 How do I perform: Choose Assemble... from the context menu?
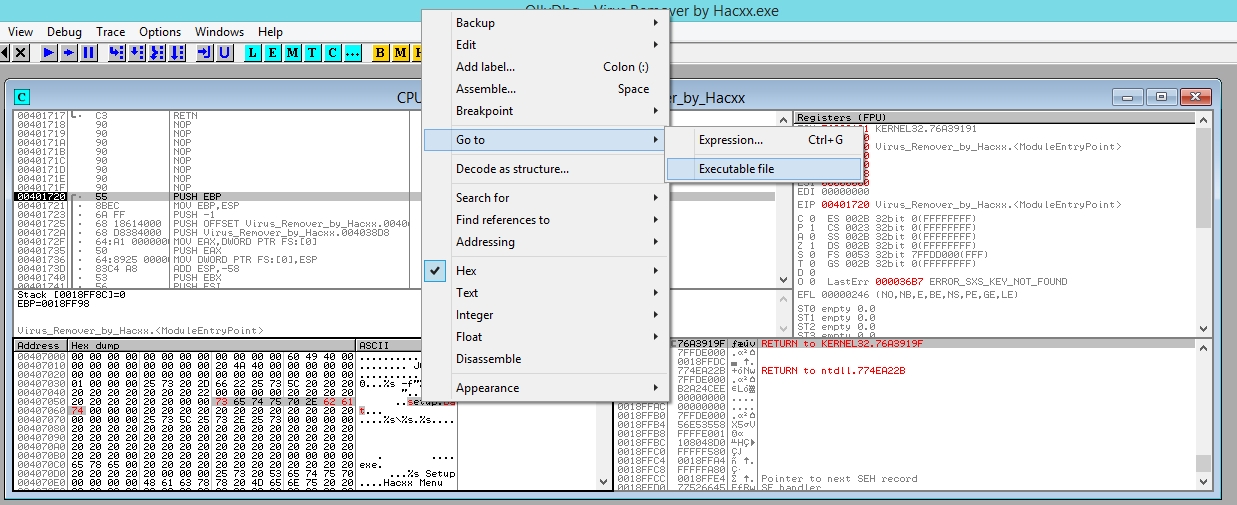pos(544,89)
